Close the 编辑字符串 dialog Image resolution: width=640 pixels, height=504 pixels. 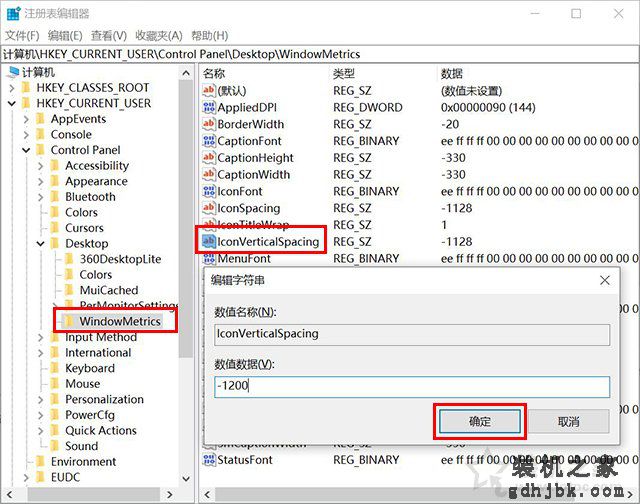pyautogui.click(x=605, y=280)
